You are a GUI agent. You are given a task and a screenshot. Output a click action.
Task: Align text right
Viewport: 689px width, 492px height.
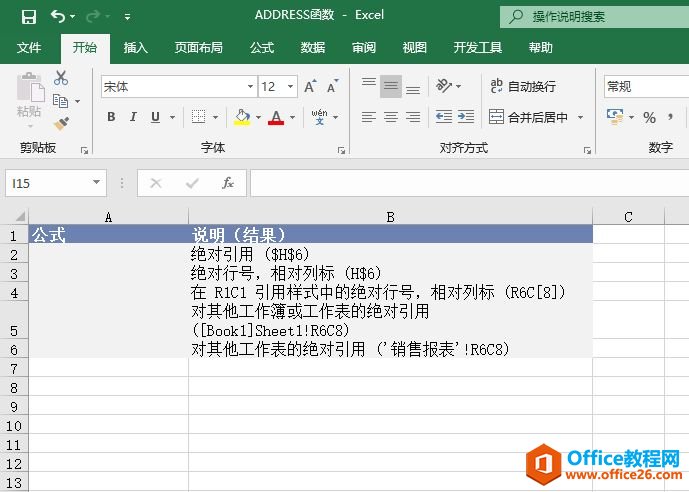click(x=413, y=117)
